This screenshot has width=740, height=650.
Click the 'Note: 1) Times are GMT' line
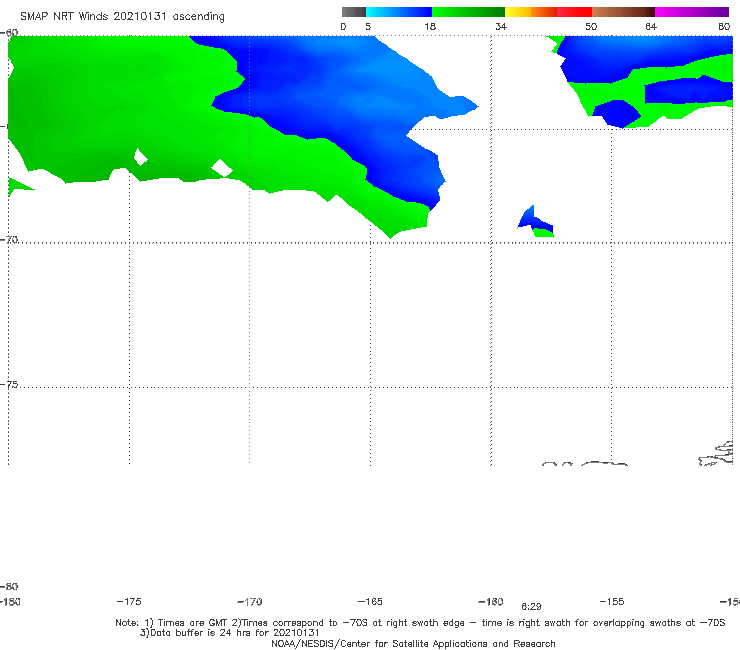pyautogui.click(x=420, y=623)
